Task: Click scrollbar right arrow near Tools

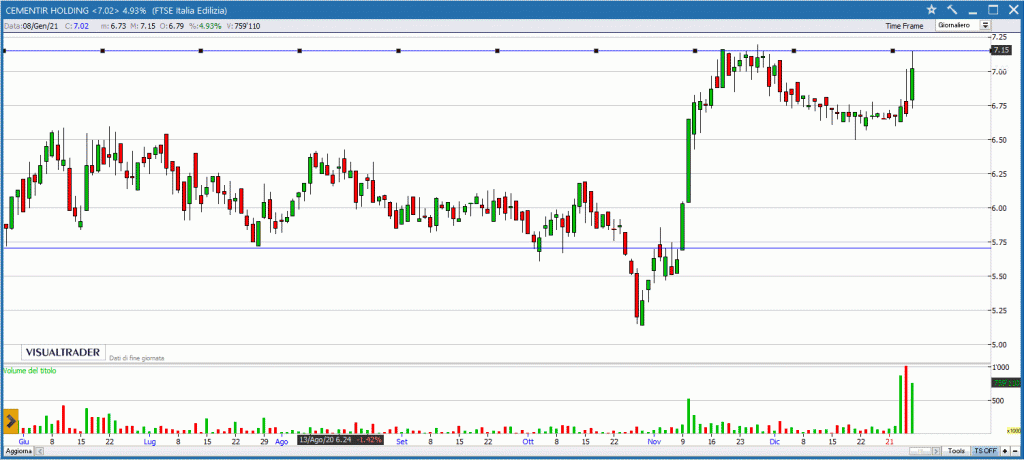Action: [x=937, y=452]
